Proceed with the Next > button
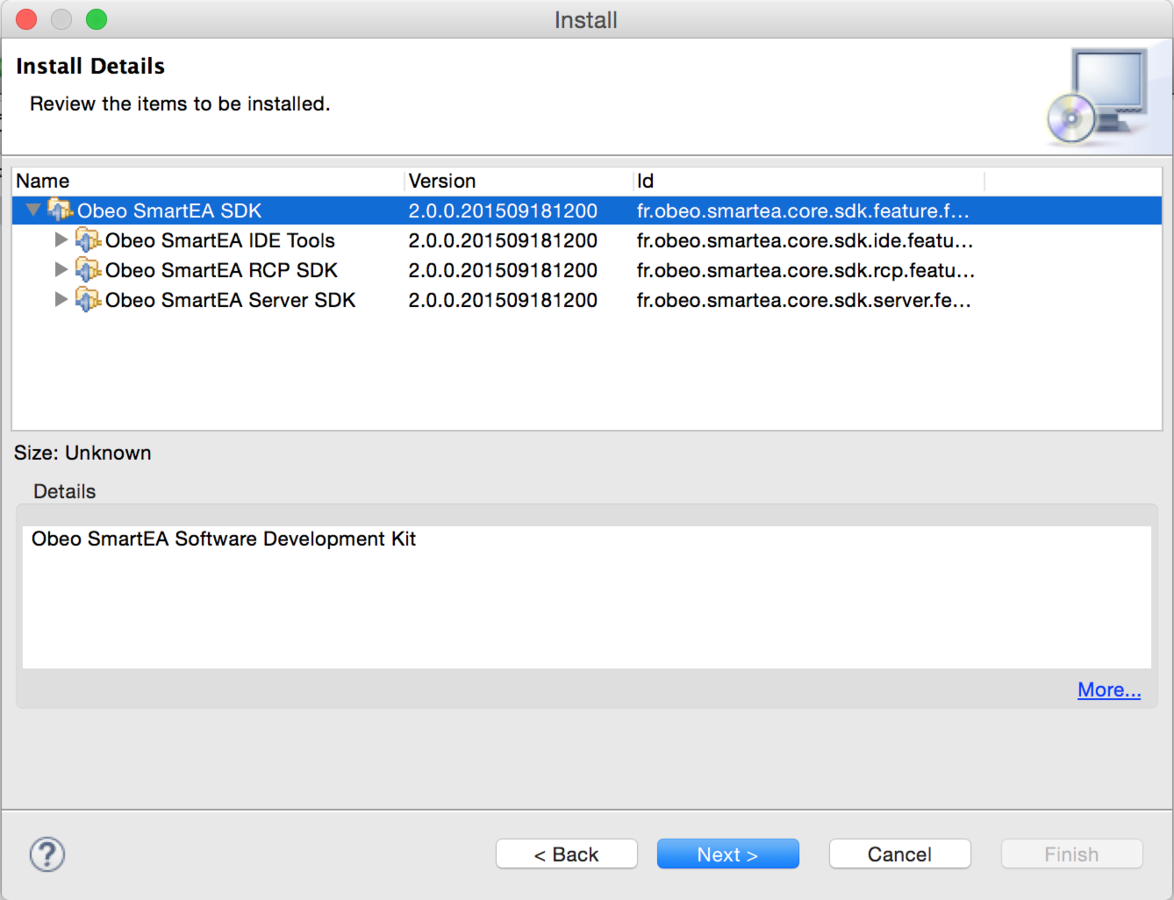The image size is (1174, 900). point(728,854)
